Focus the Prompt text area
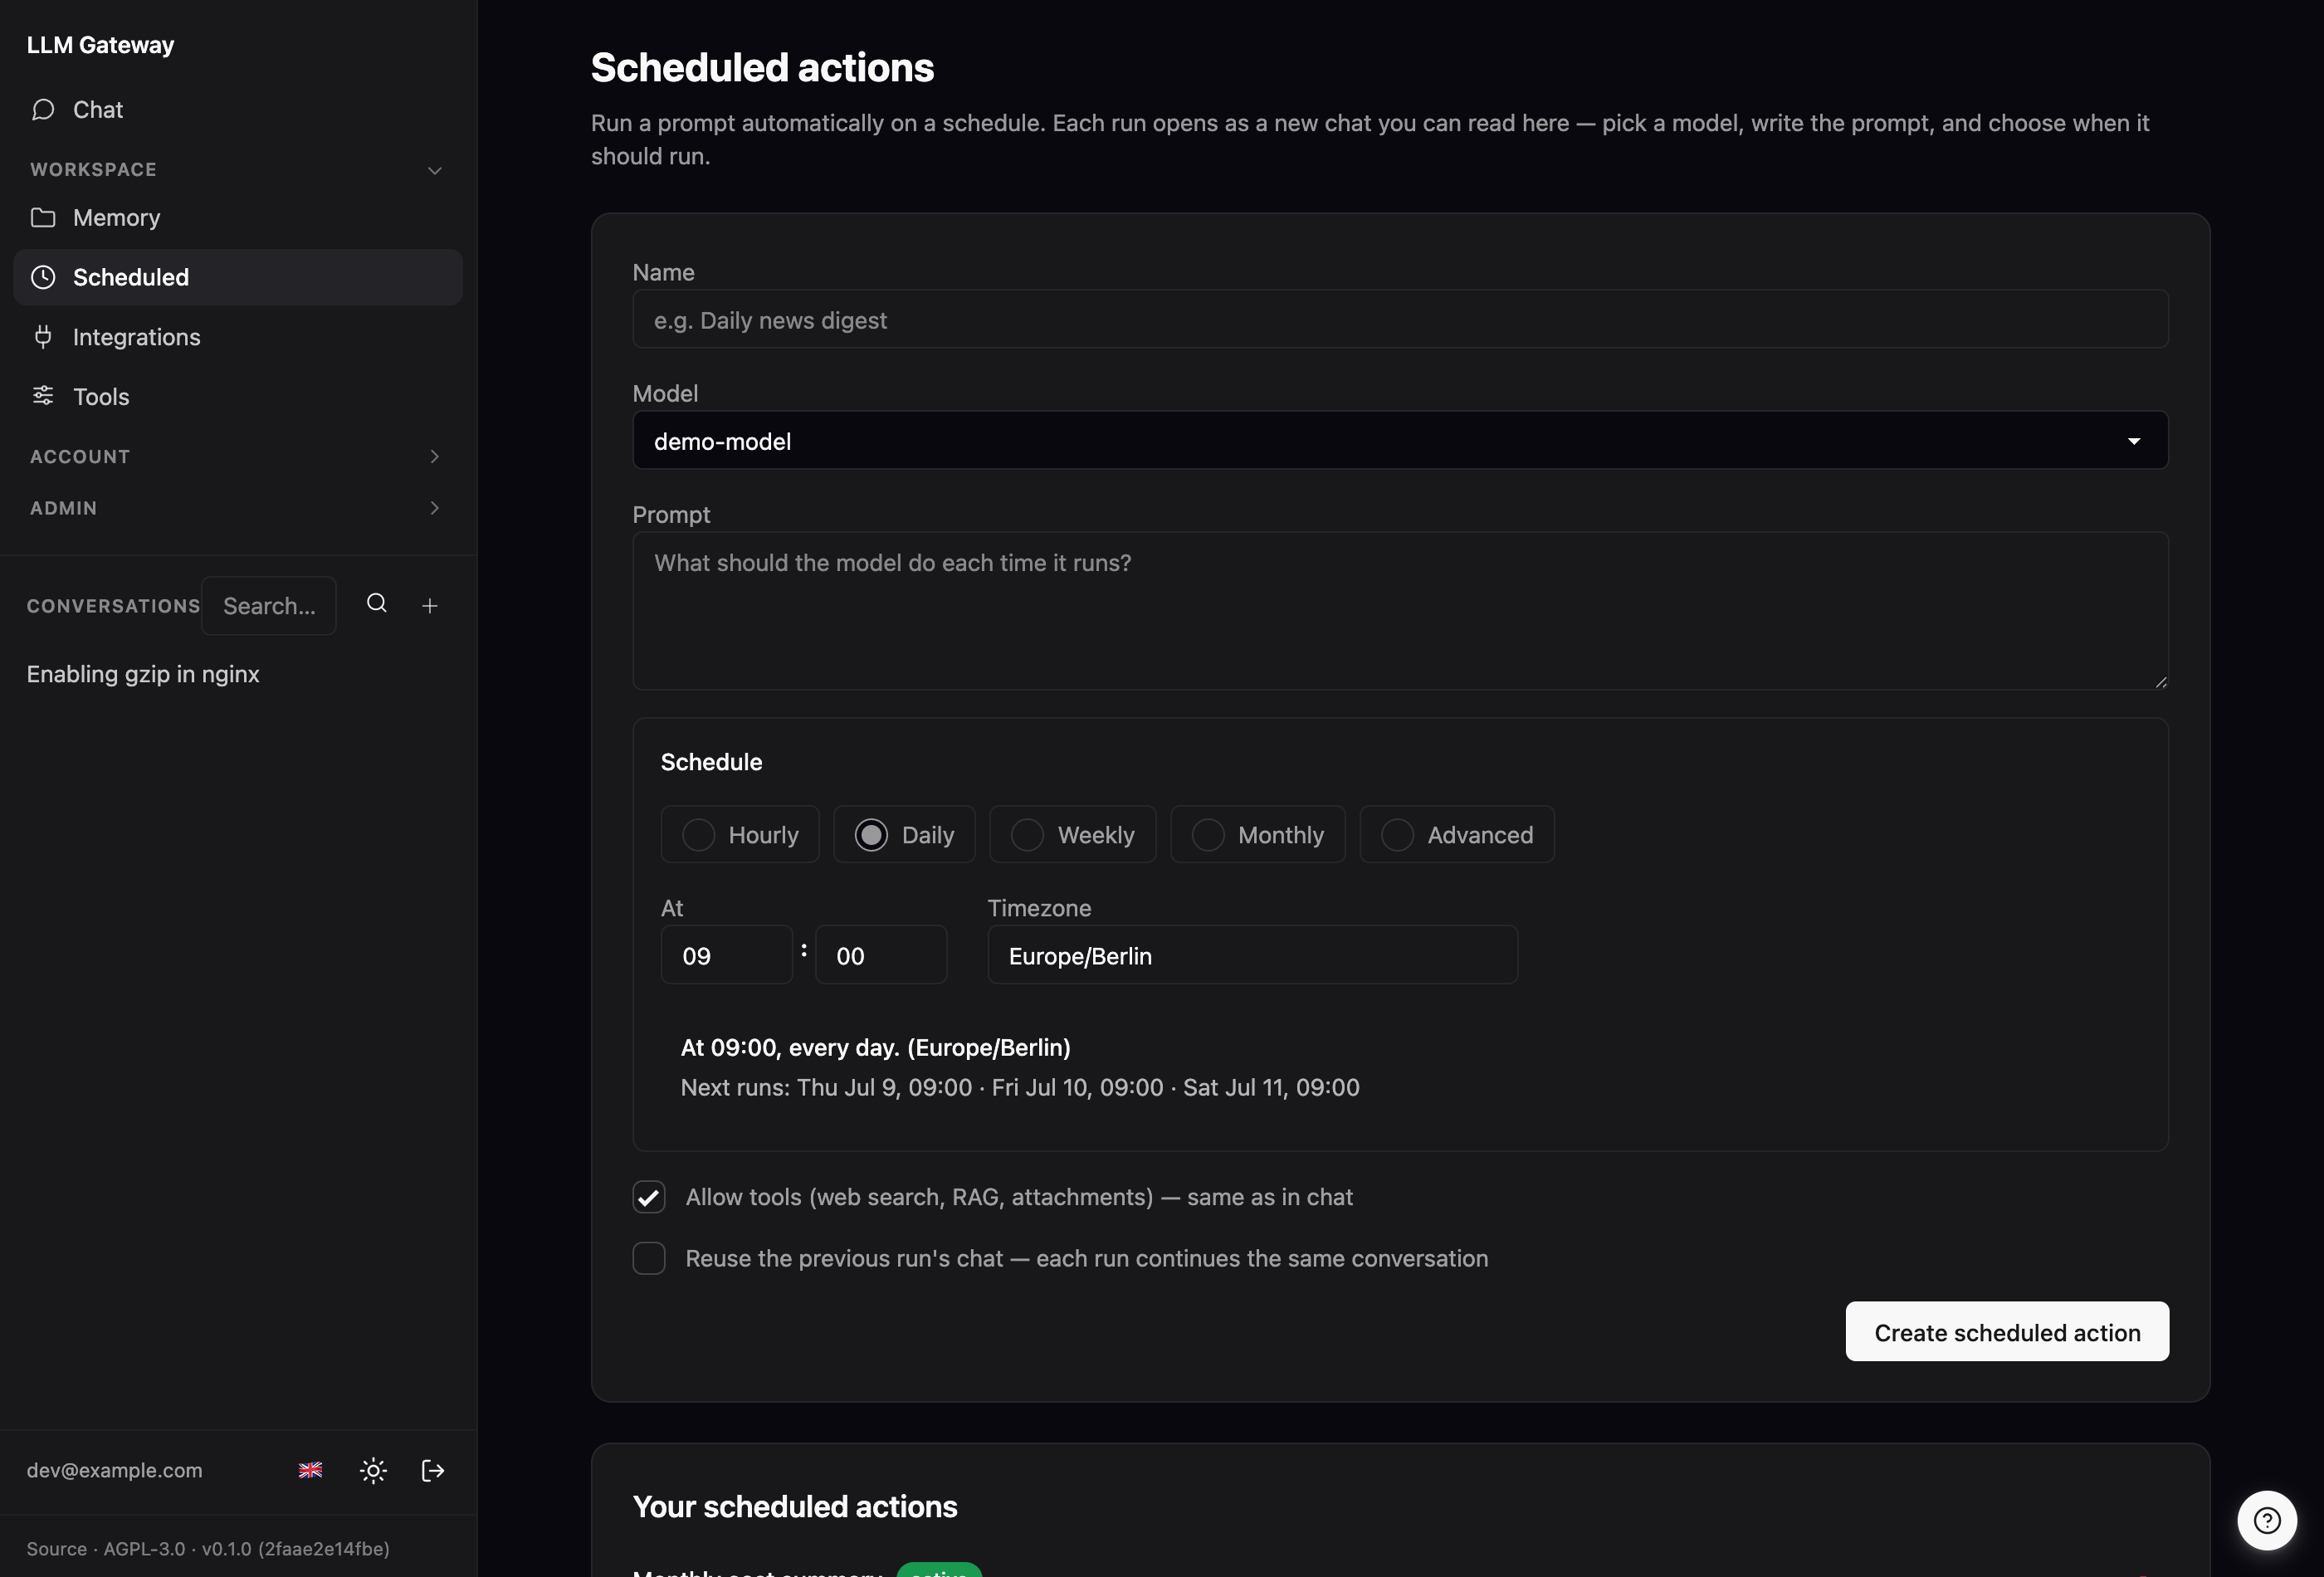The image size is (2324, 1577). (x=1400, y=611)
